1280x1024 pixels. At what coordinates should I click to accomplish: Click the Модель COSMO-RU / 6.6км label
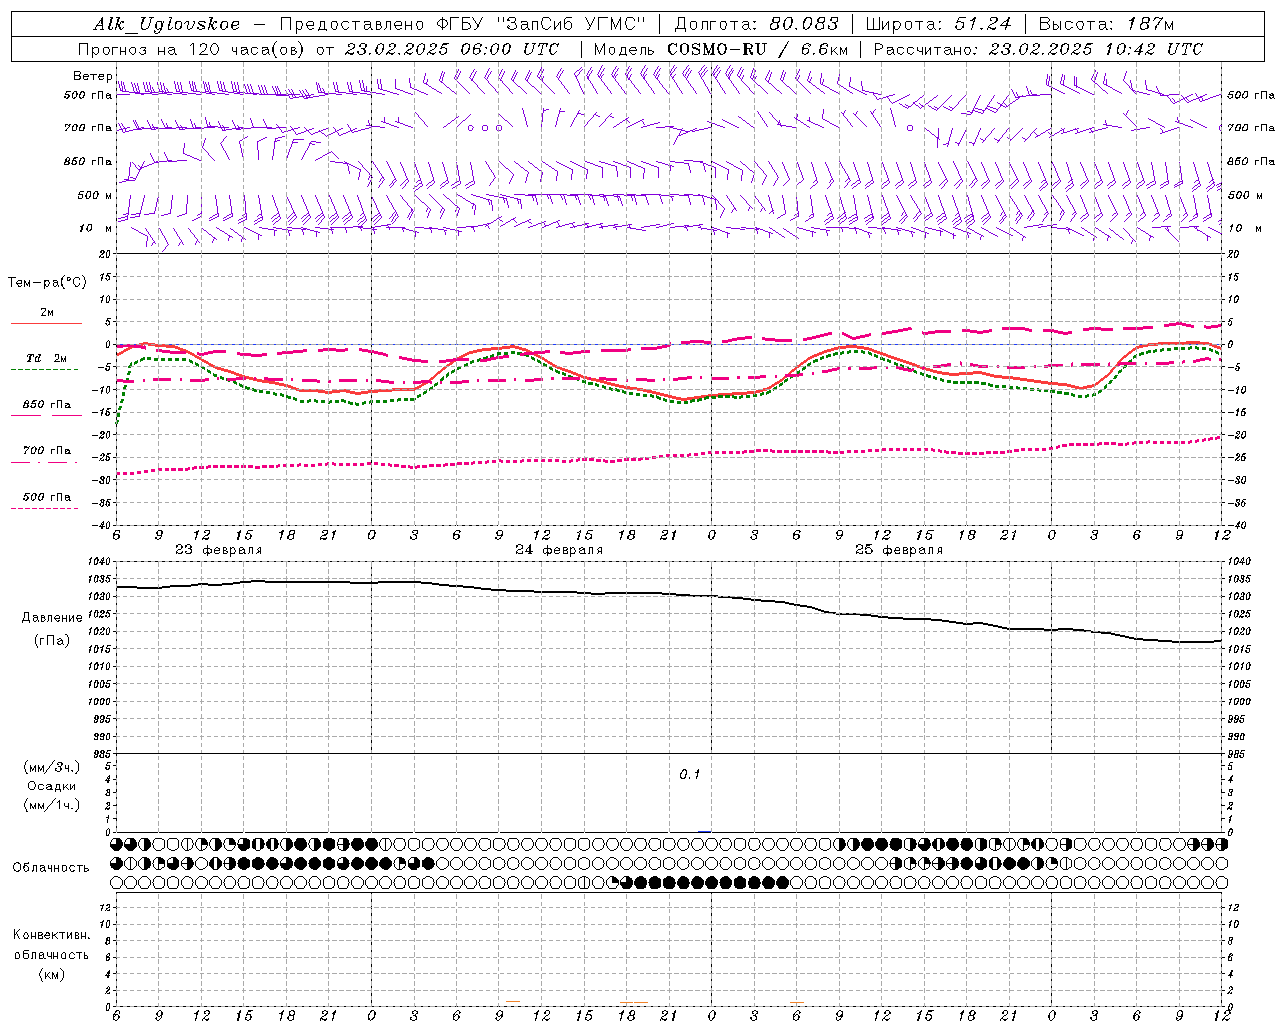[721, 49]
